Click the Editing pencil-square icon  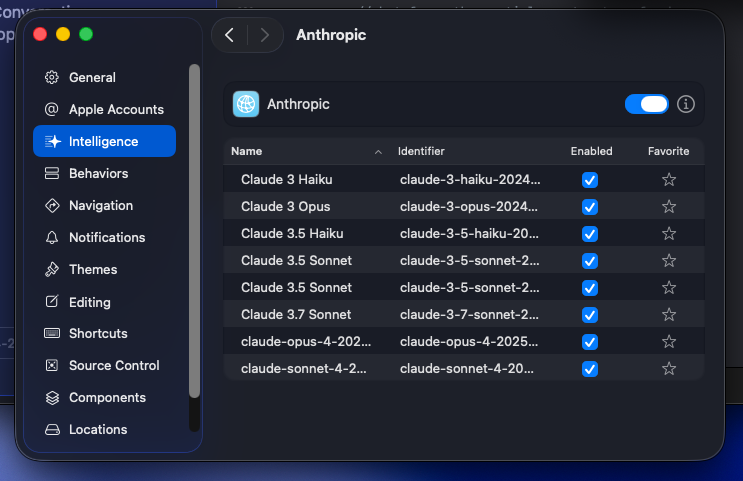(x=52, y=301)
